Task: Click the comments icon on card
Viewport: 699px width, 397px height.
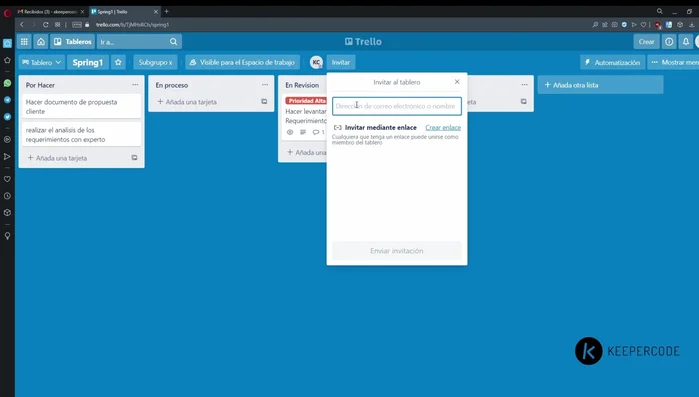Action: (316, 132)
